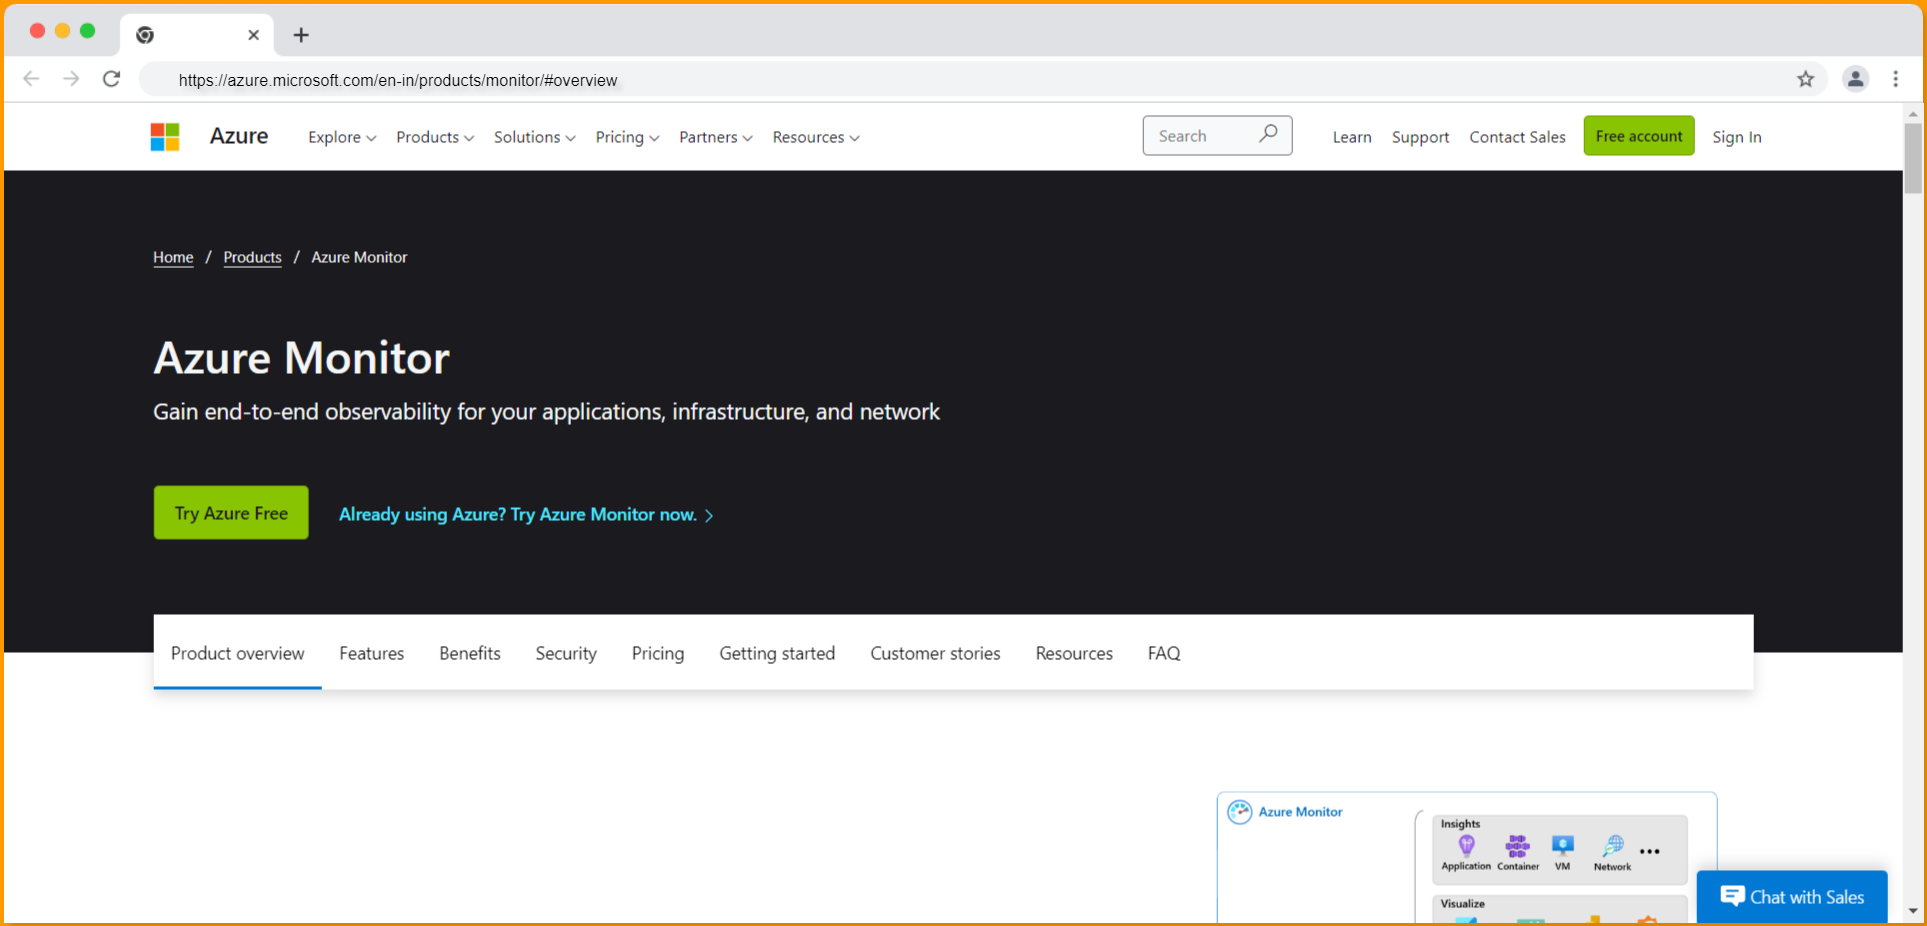The height and width of the screenshot is (926, 1927).
Task: Click the Azure Monitor gauge icon in the diagram
Action: click(x=1240, y=811)
